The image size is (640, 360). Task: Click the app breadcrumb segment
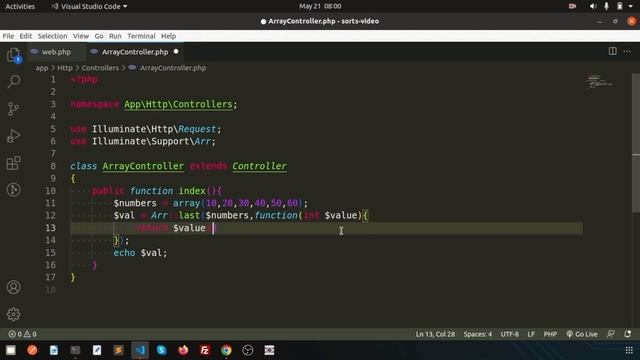pos(42,68)
